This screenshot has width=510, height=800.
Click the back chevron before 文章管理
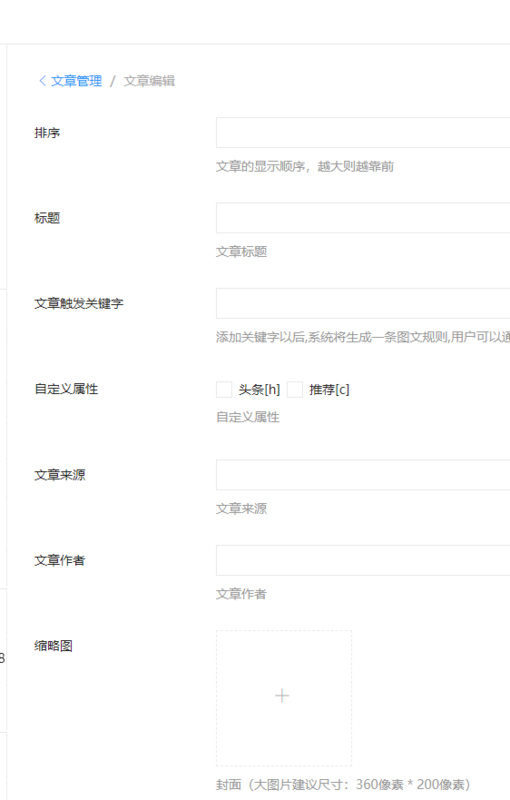43,81
